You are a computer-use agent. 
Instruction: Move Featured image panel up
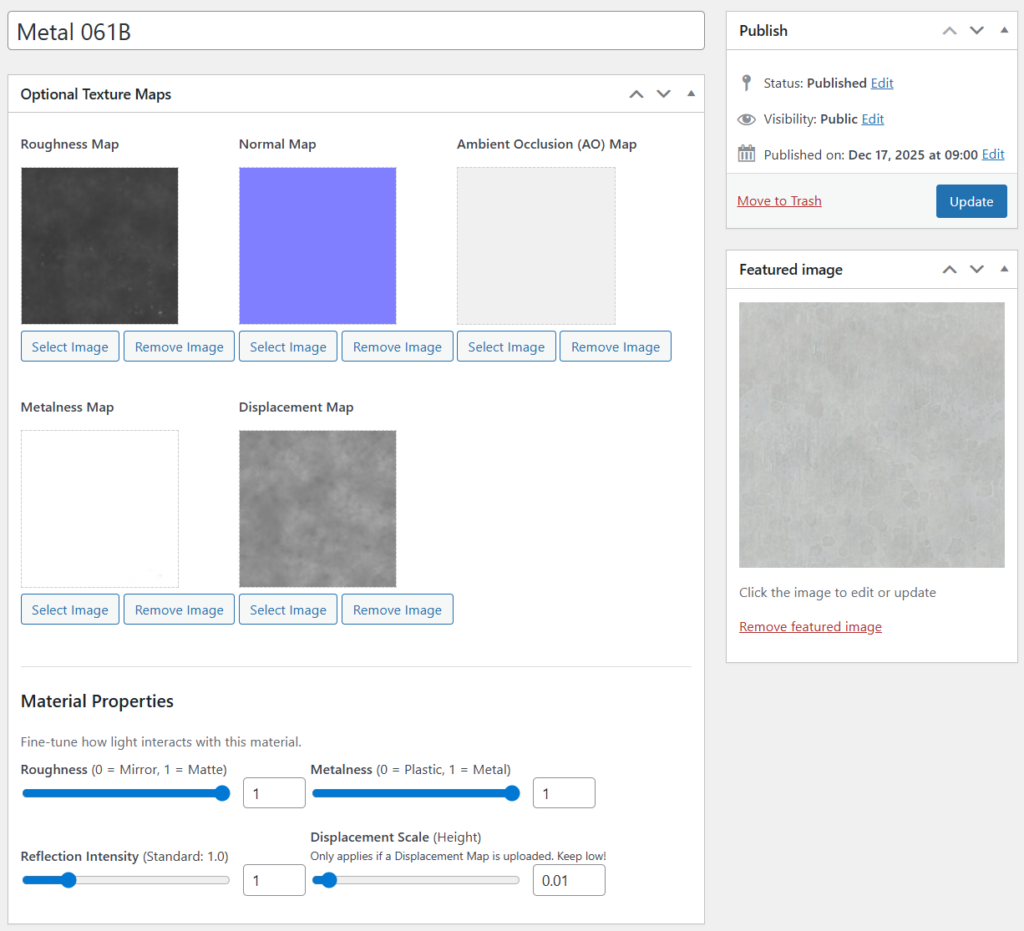[x=950, y=270]
